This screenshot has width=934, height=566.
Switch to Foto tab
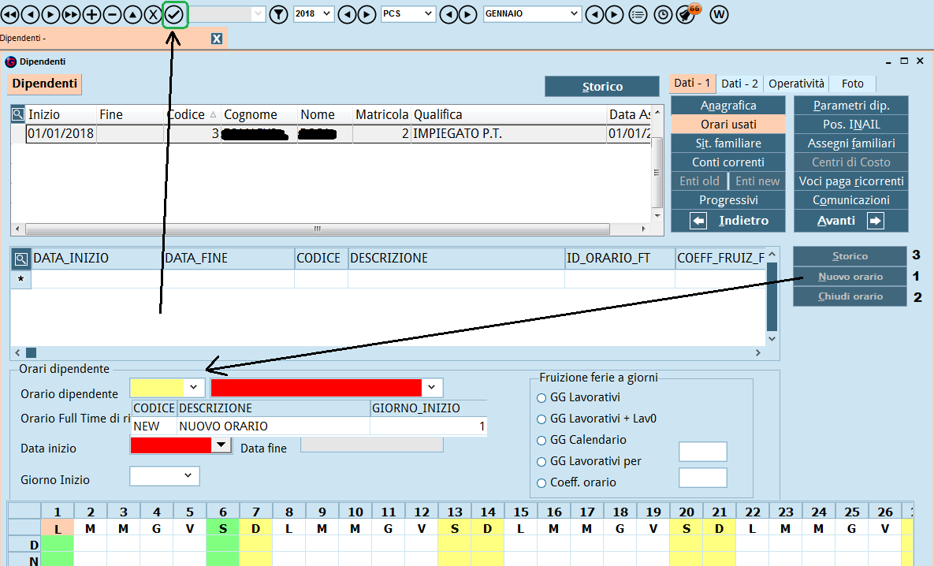pos(852,83)
